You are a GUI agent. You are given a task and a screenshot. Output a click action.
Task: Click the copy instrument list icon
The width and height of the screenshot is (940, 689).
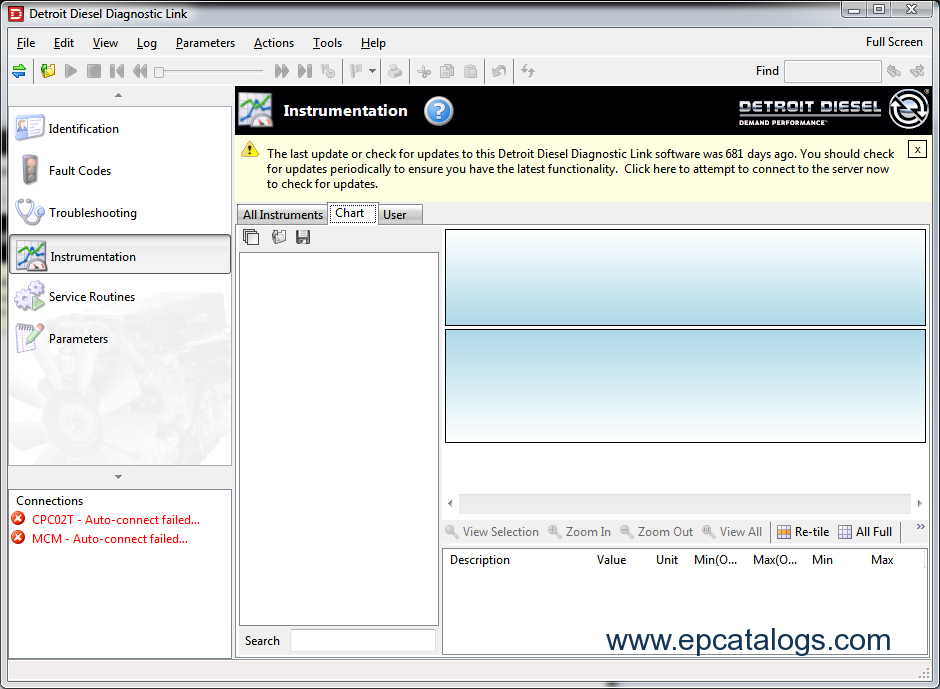(x=251, y=237)
